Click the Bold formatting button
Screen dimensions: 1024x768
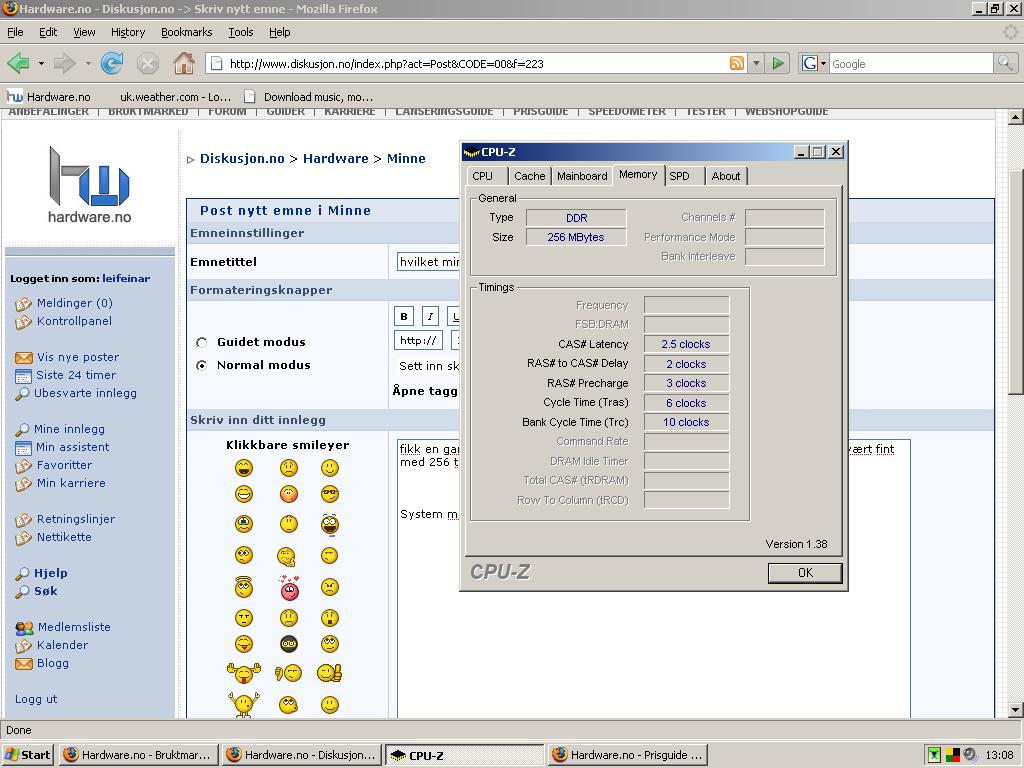click(404, 317)
